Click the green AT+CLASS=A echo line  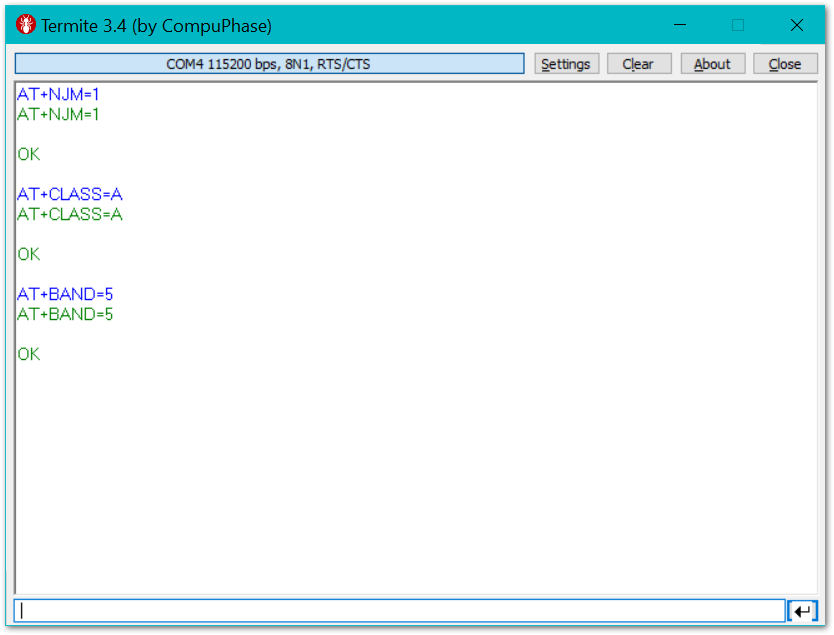tap(69, 214)
